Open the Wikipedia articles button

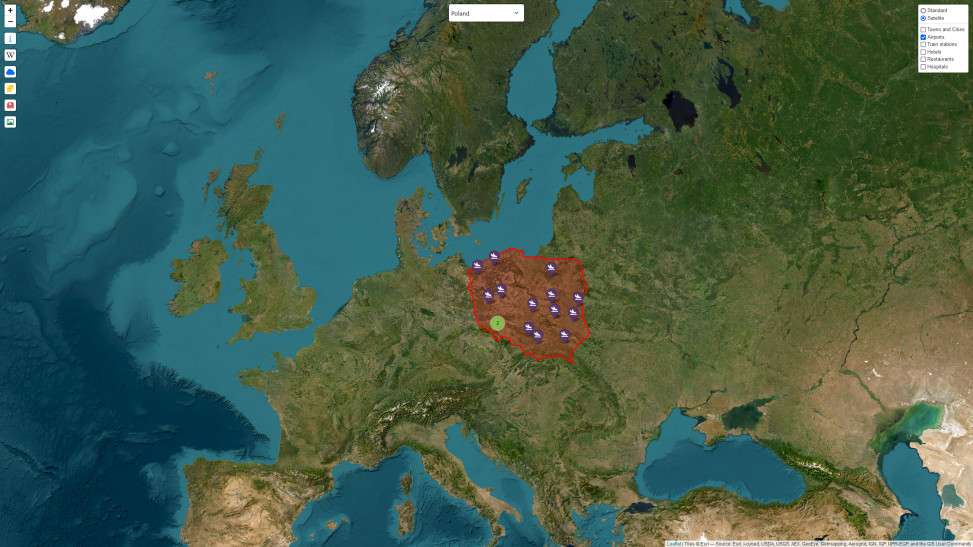10,55
